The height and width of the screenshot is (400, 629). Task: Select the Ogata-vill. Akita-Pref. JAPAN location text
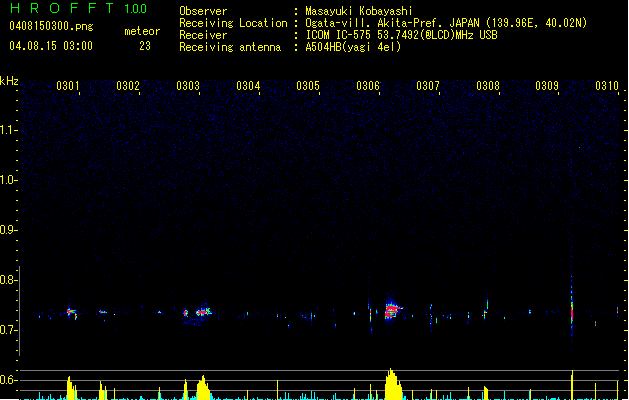tap(446, 23)
